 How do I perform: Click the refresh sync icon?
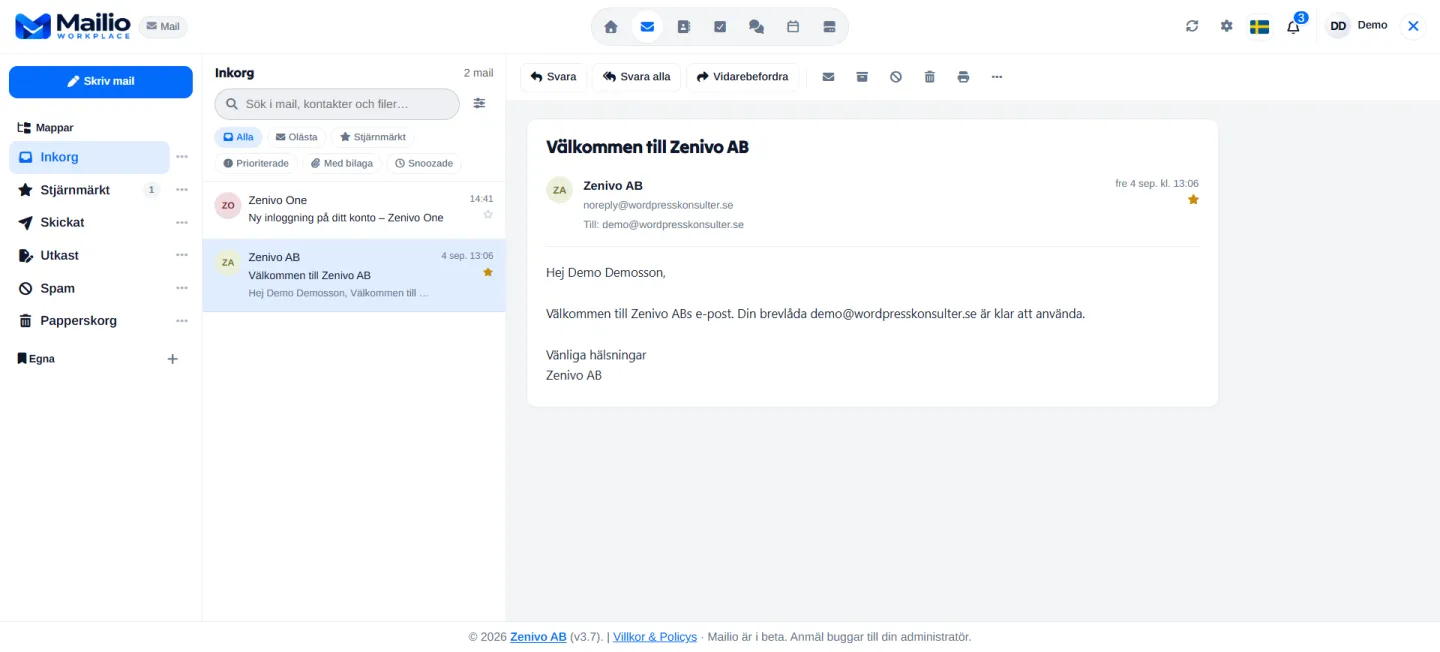point(1192,26)
